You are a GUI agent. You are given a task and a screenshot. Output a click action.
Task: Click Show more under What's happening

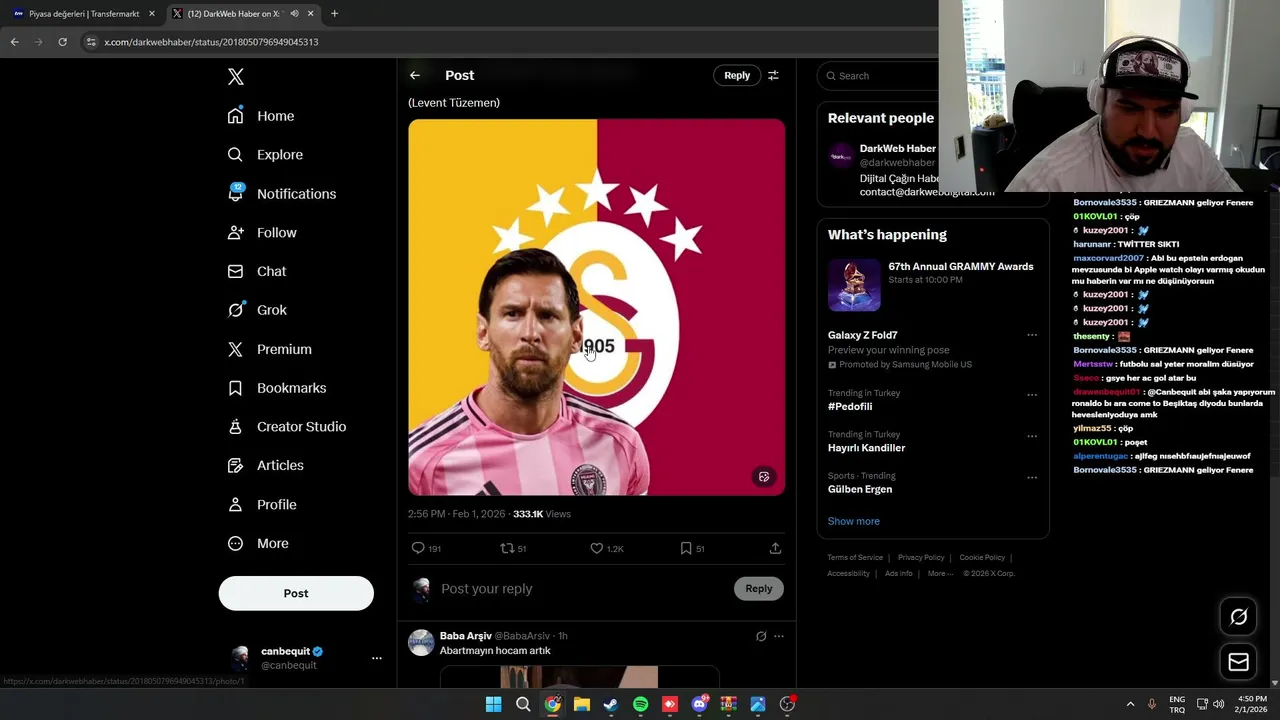coord(853,521)
